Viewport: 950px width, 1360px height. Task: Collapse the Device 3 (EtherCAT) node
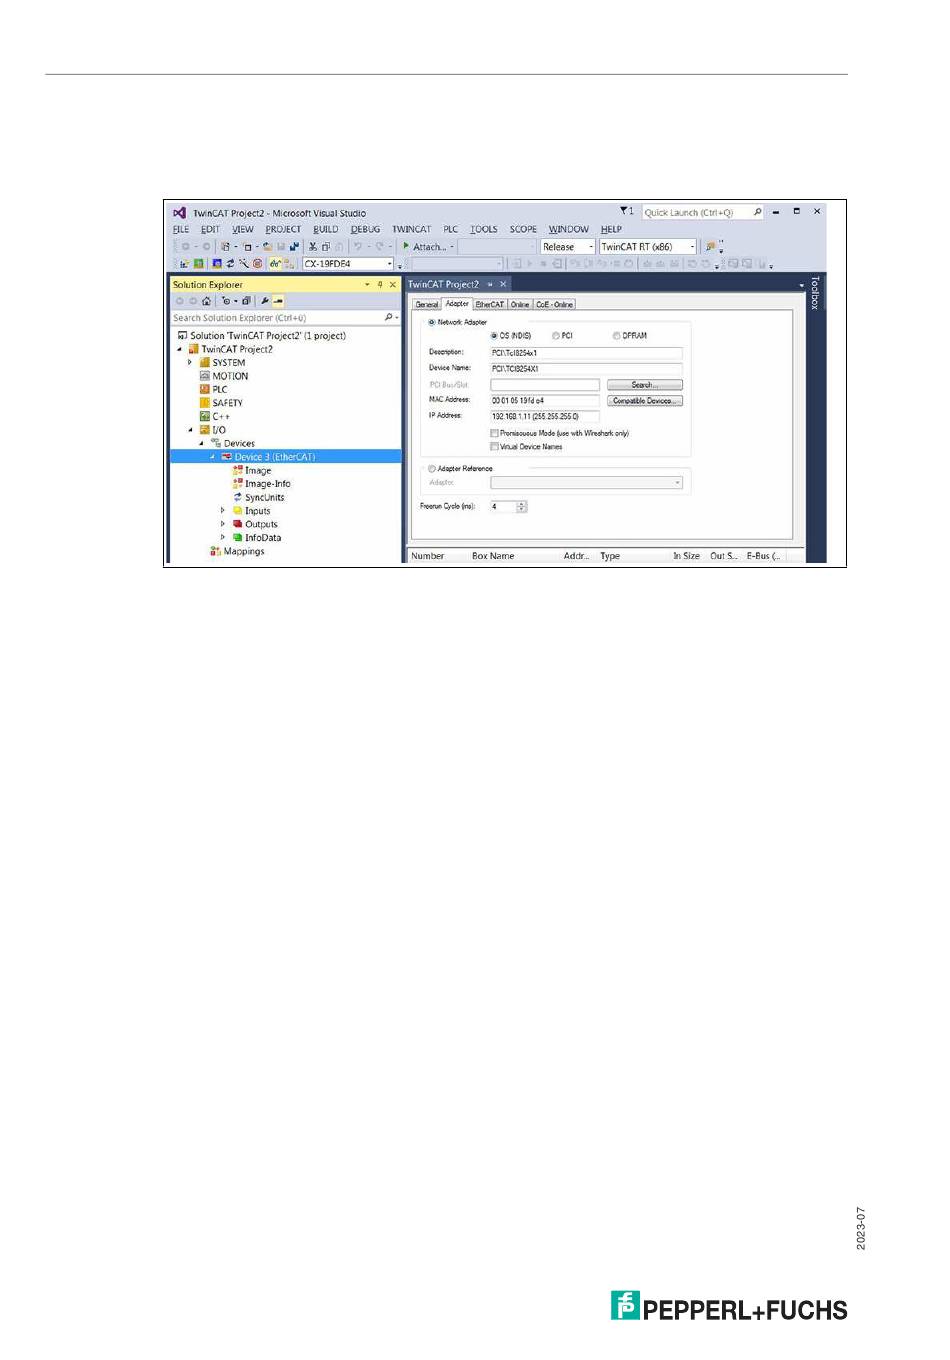pos(212,457)
